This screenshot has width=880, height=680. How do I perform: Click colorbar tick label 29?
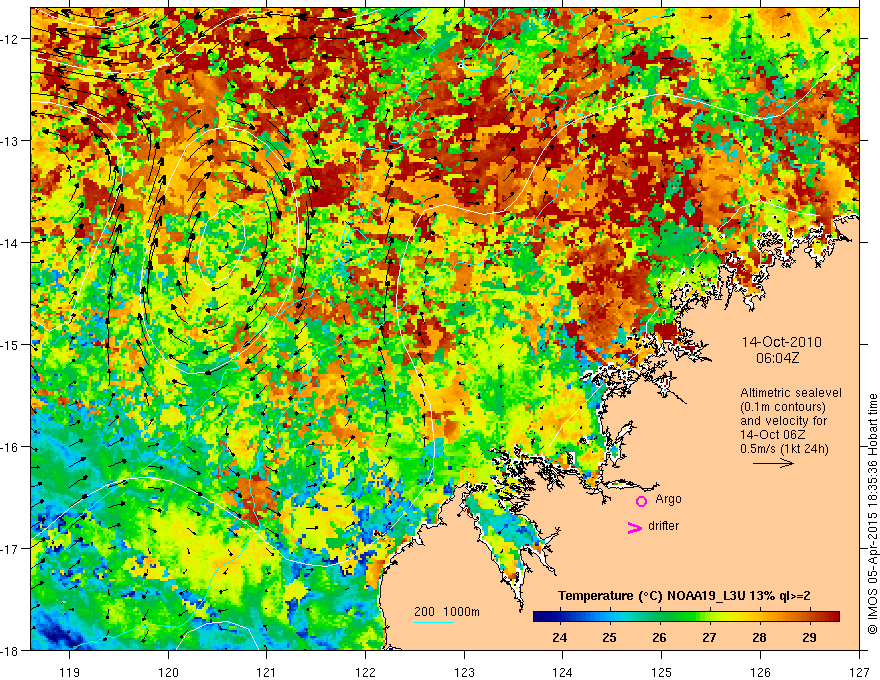(809, 637)
